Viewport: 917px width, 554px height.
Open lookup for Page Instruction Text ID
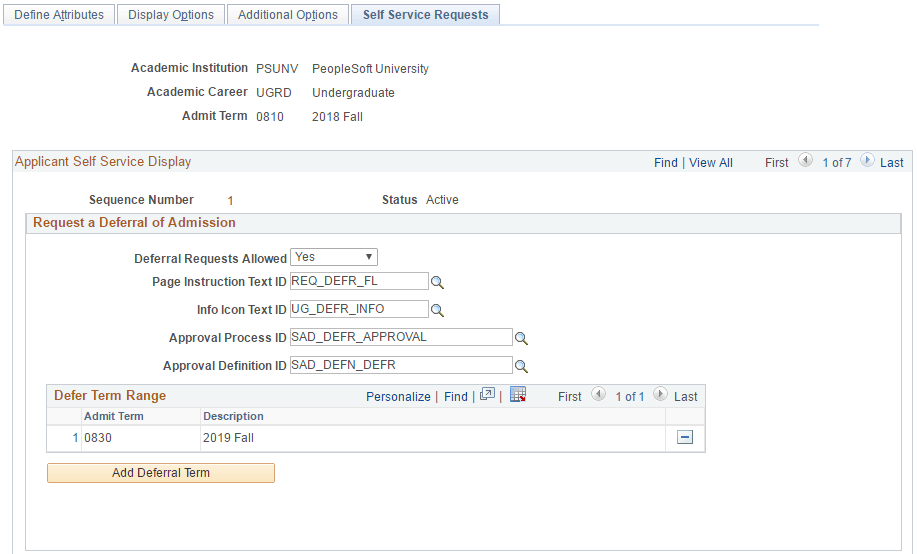(x=437, y=283)
